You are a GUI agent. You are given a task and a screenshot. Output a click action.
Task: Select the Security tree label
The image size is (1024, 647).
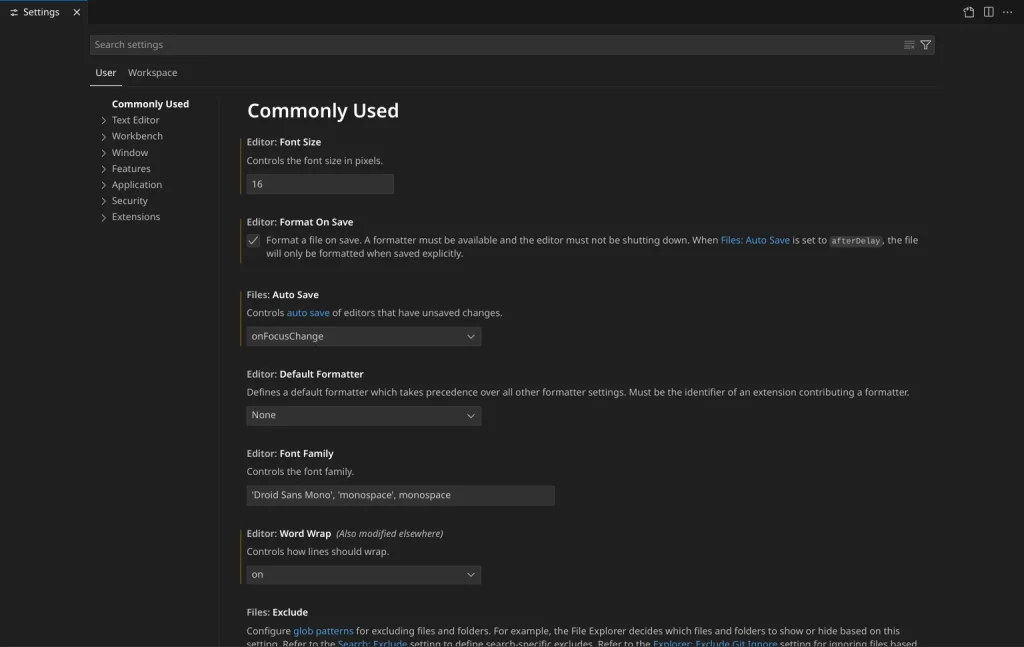point(129,200)
